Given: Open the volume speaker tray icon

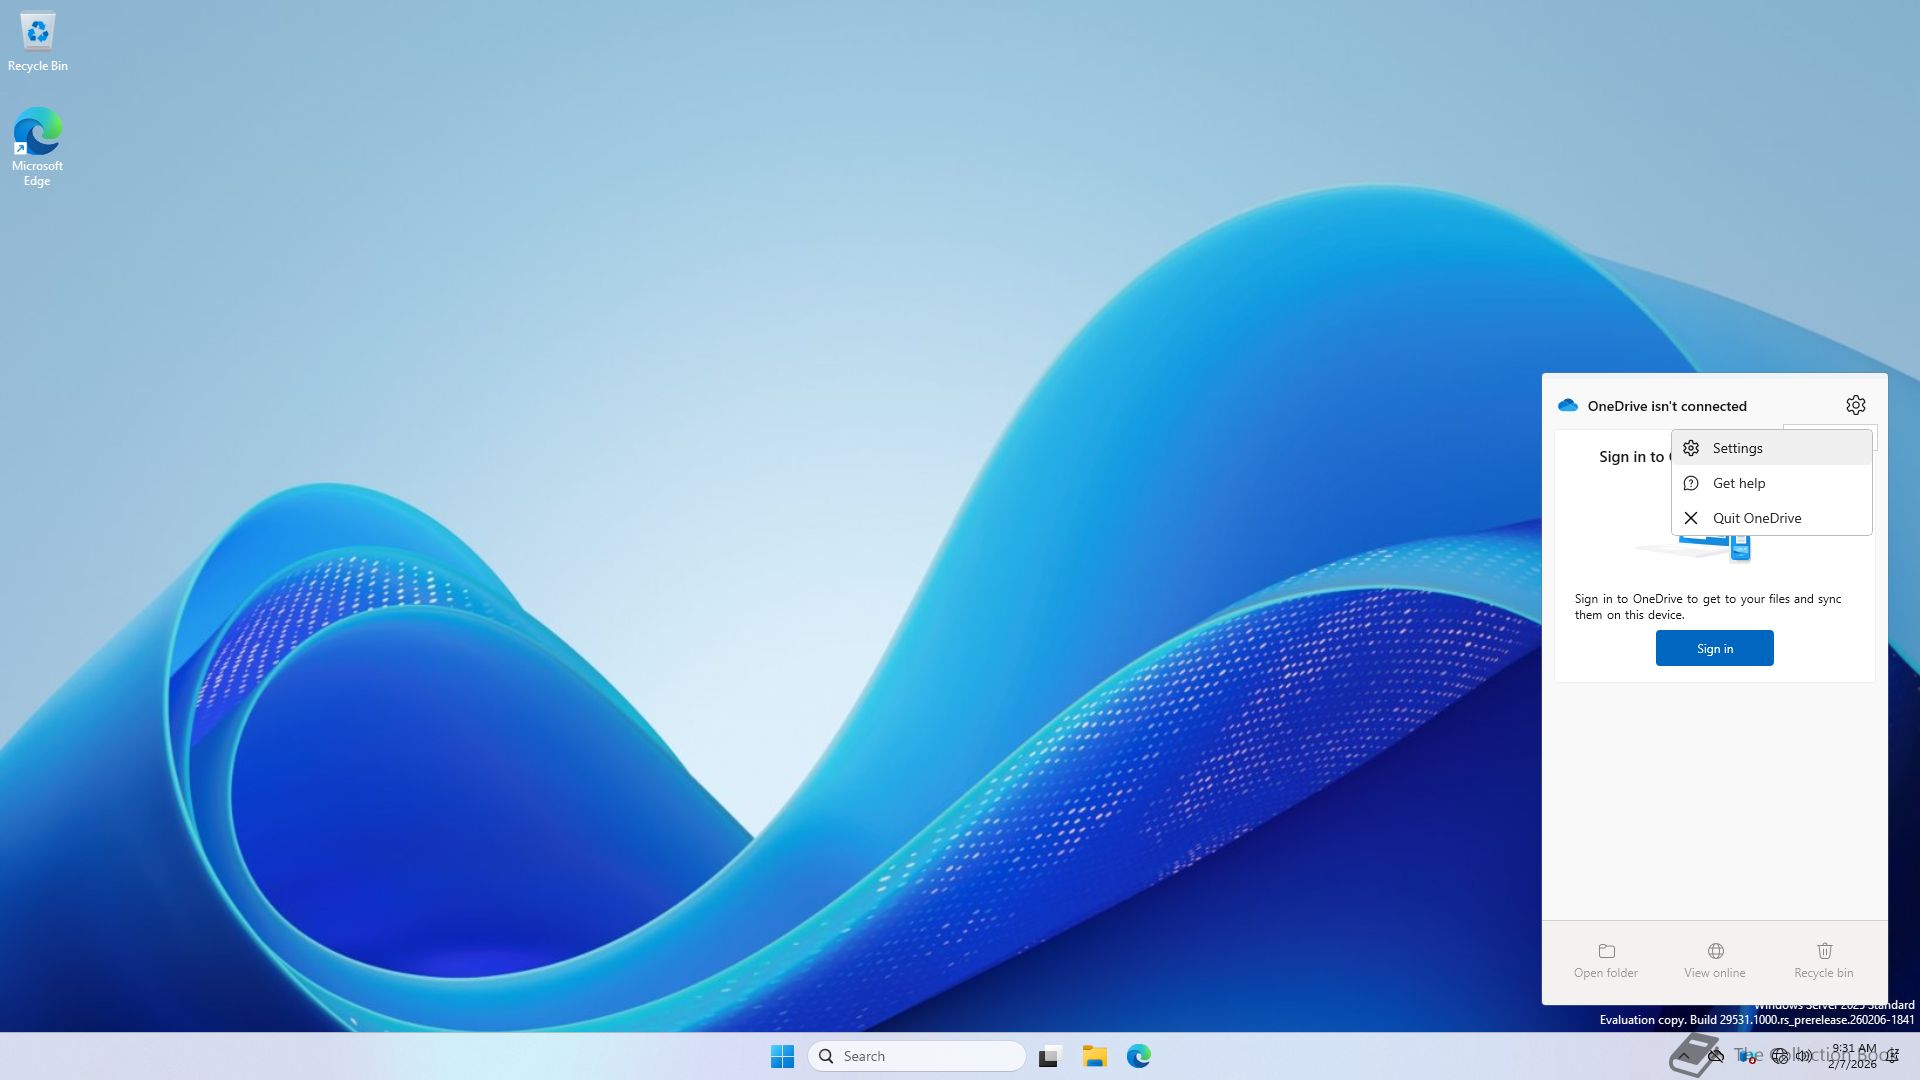Looking at the screenshot, I should pos(1804,1056).
